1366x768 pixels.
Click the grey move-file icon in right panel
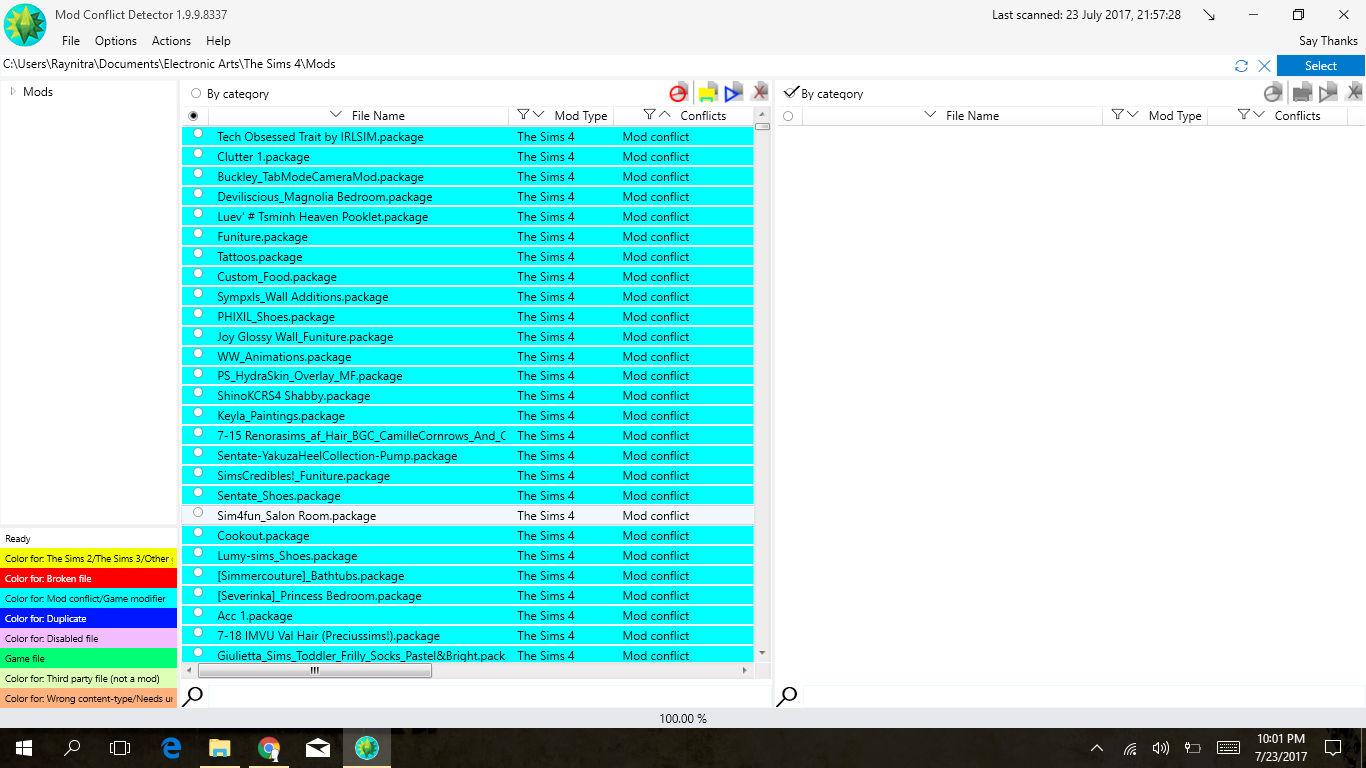(1301, 93)
